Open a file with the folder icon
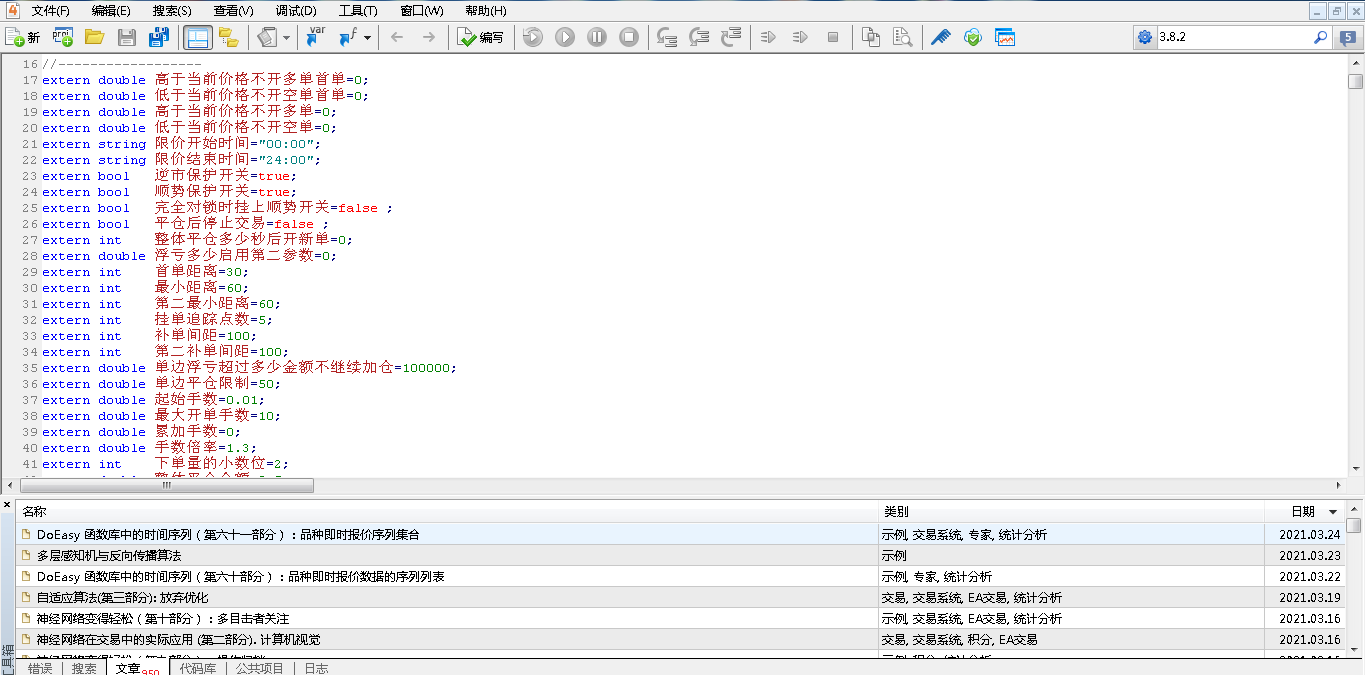 tap(94, 37)
